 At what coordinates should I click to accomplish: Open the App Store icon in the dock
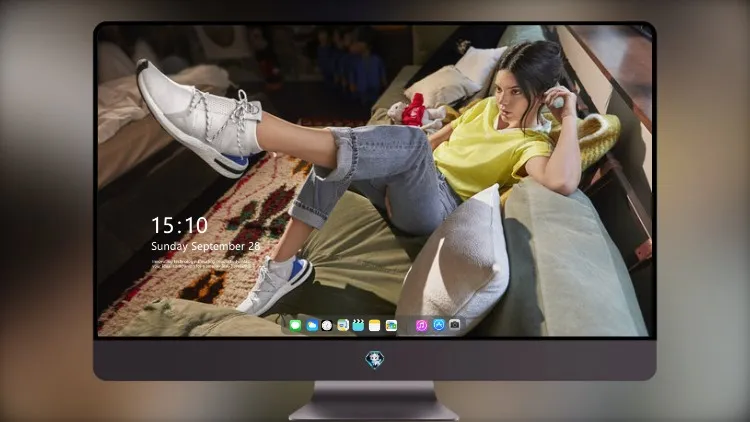point(439,325)
